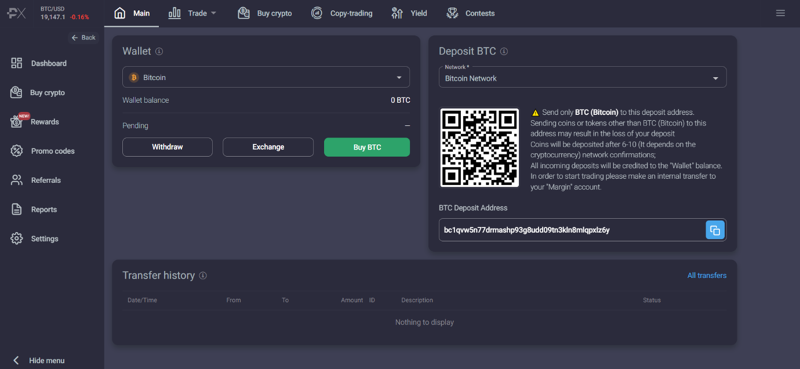Open Reports in the sidebar menu

coord(44,209)
